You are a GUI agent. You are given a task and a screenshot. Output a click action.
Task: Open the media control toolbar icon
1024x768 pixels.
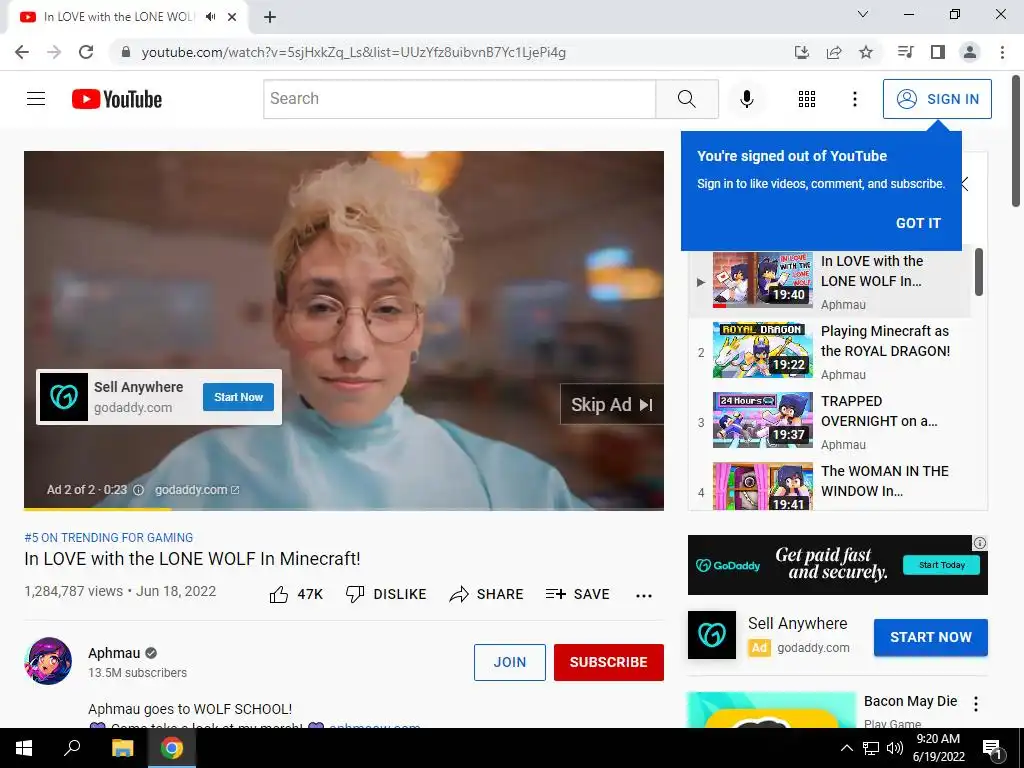point(905,52)
